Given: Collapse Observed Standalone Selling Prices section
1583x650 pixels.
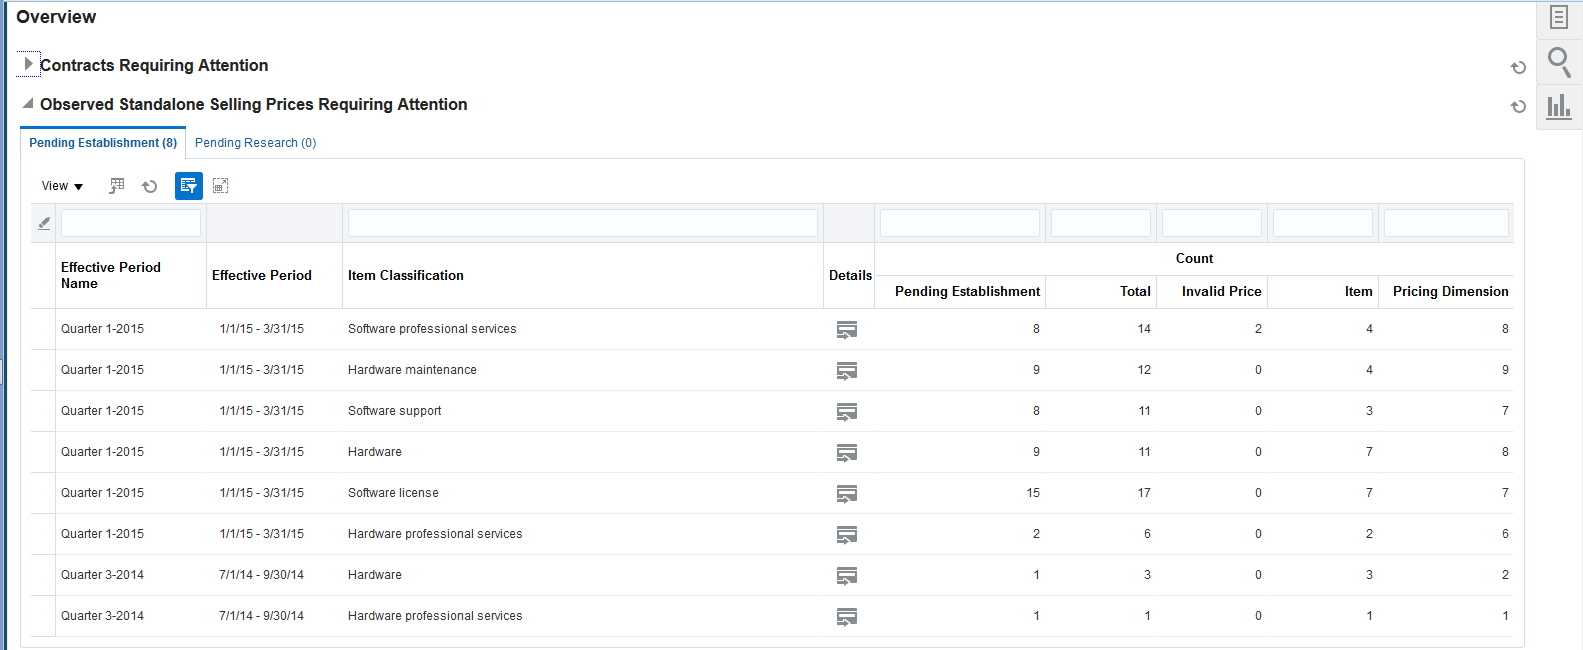Looking at the screenshot, I should point(28,103).
